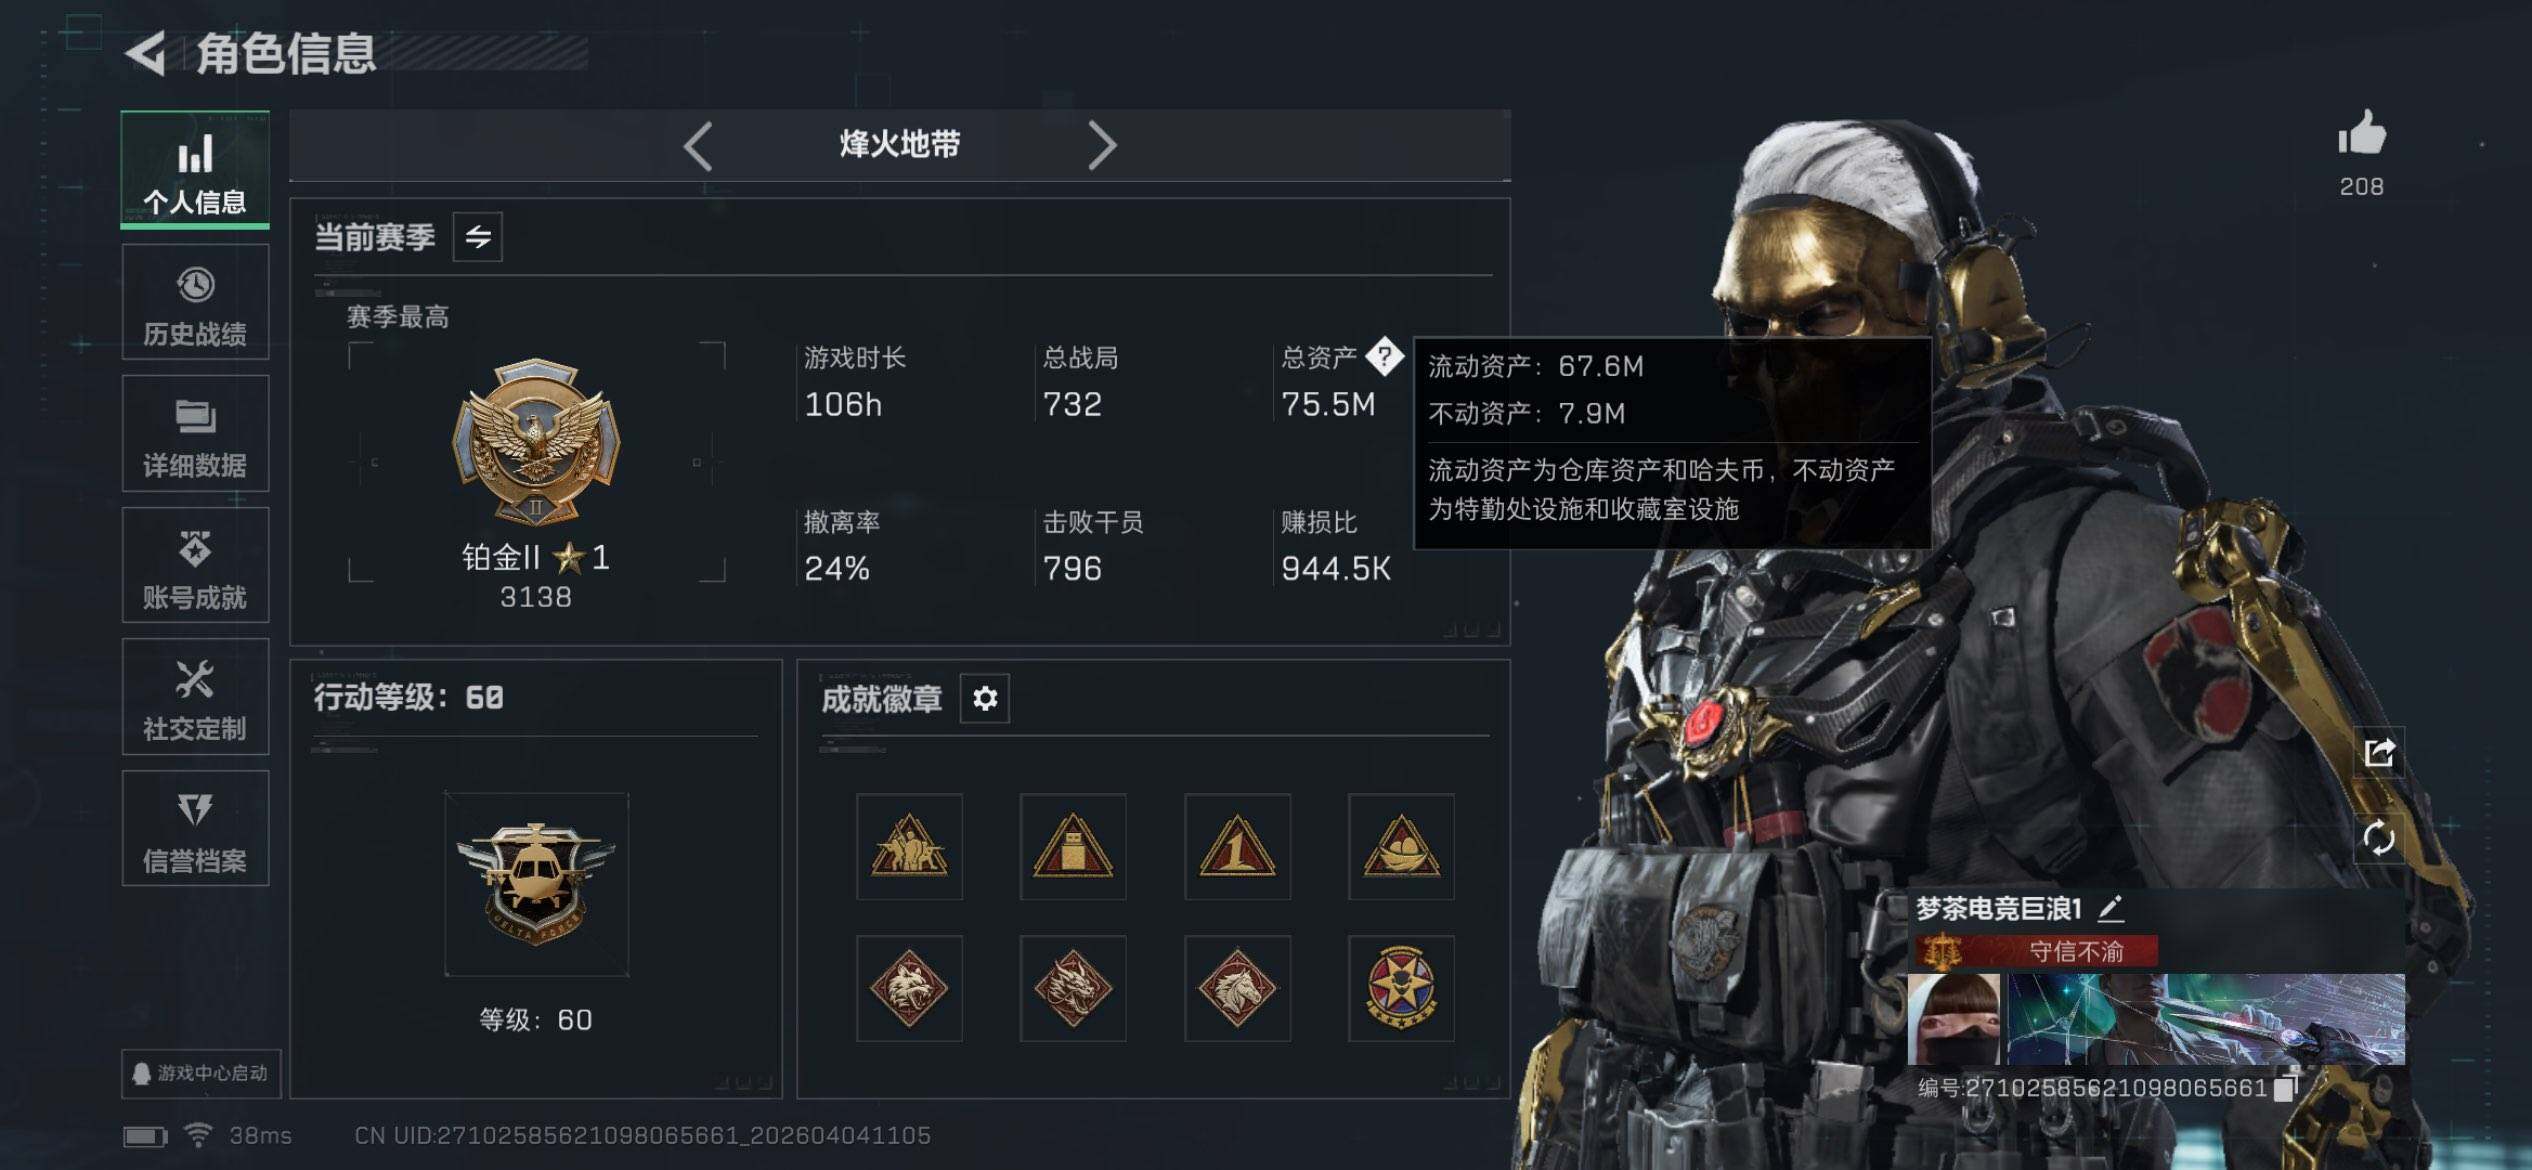Click the player avatar thumbnail
Screen dimensions: 2532x1170
tap(1953, 1019)
